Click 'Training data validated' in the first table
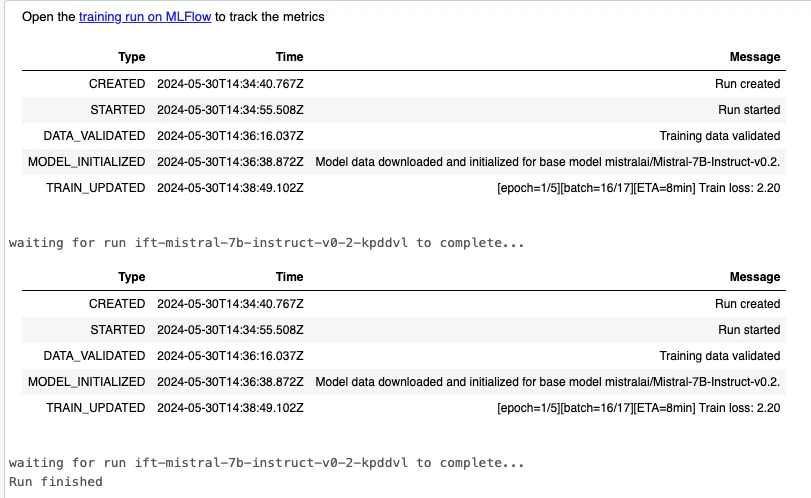 click(x=719, y=135)
